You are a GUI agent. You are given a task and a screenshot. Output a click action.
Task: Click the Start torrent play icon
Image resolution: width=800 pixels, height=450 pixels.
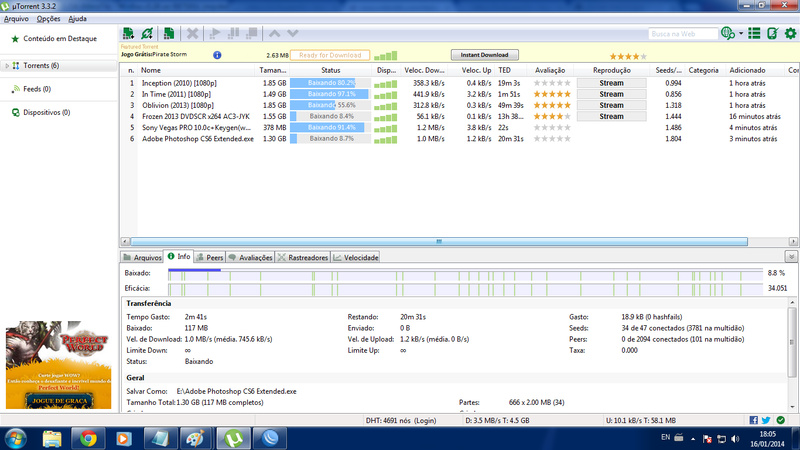(x=215, y=34)
